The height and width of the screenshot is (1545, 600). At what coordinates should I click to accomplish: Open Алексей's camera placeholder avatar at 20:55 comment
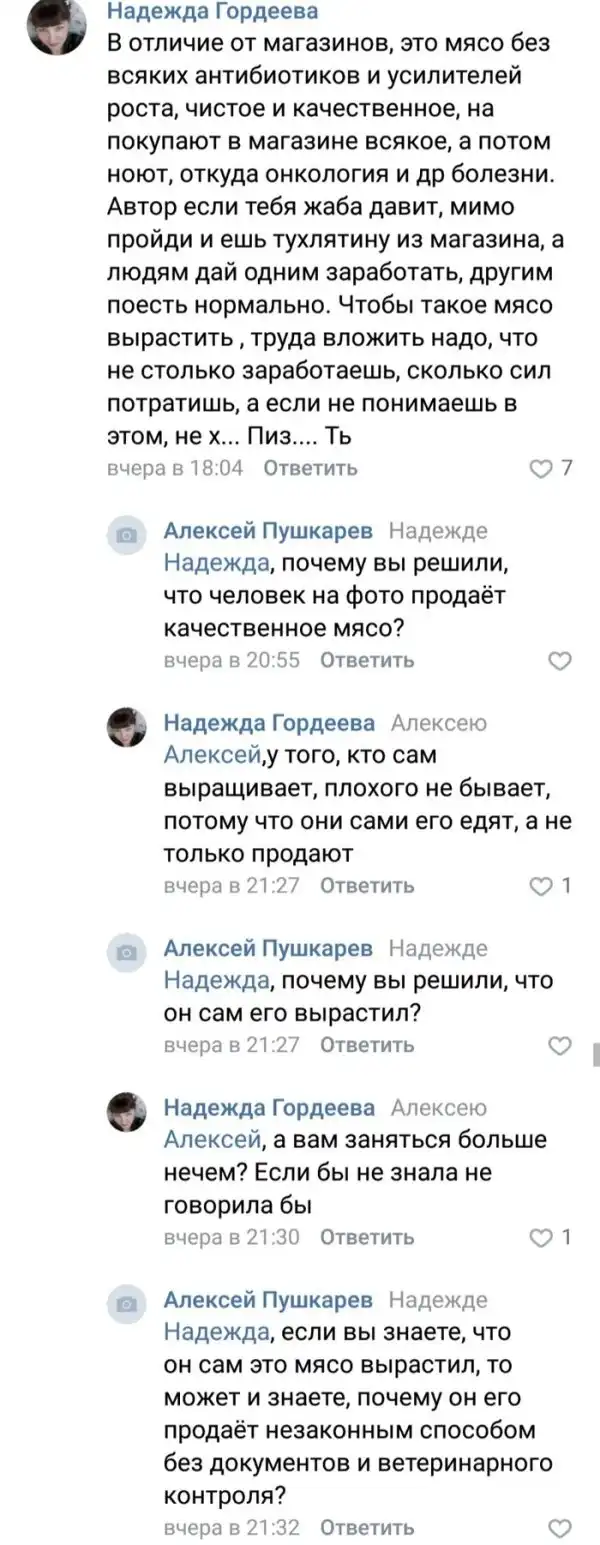tap(127, 535)
